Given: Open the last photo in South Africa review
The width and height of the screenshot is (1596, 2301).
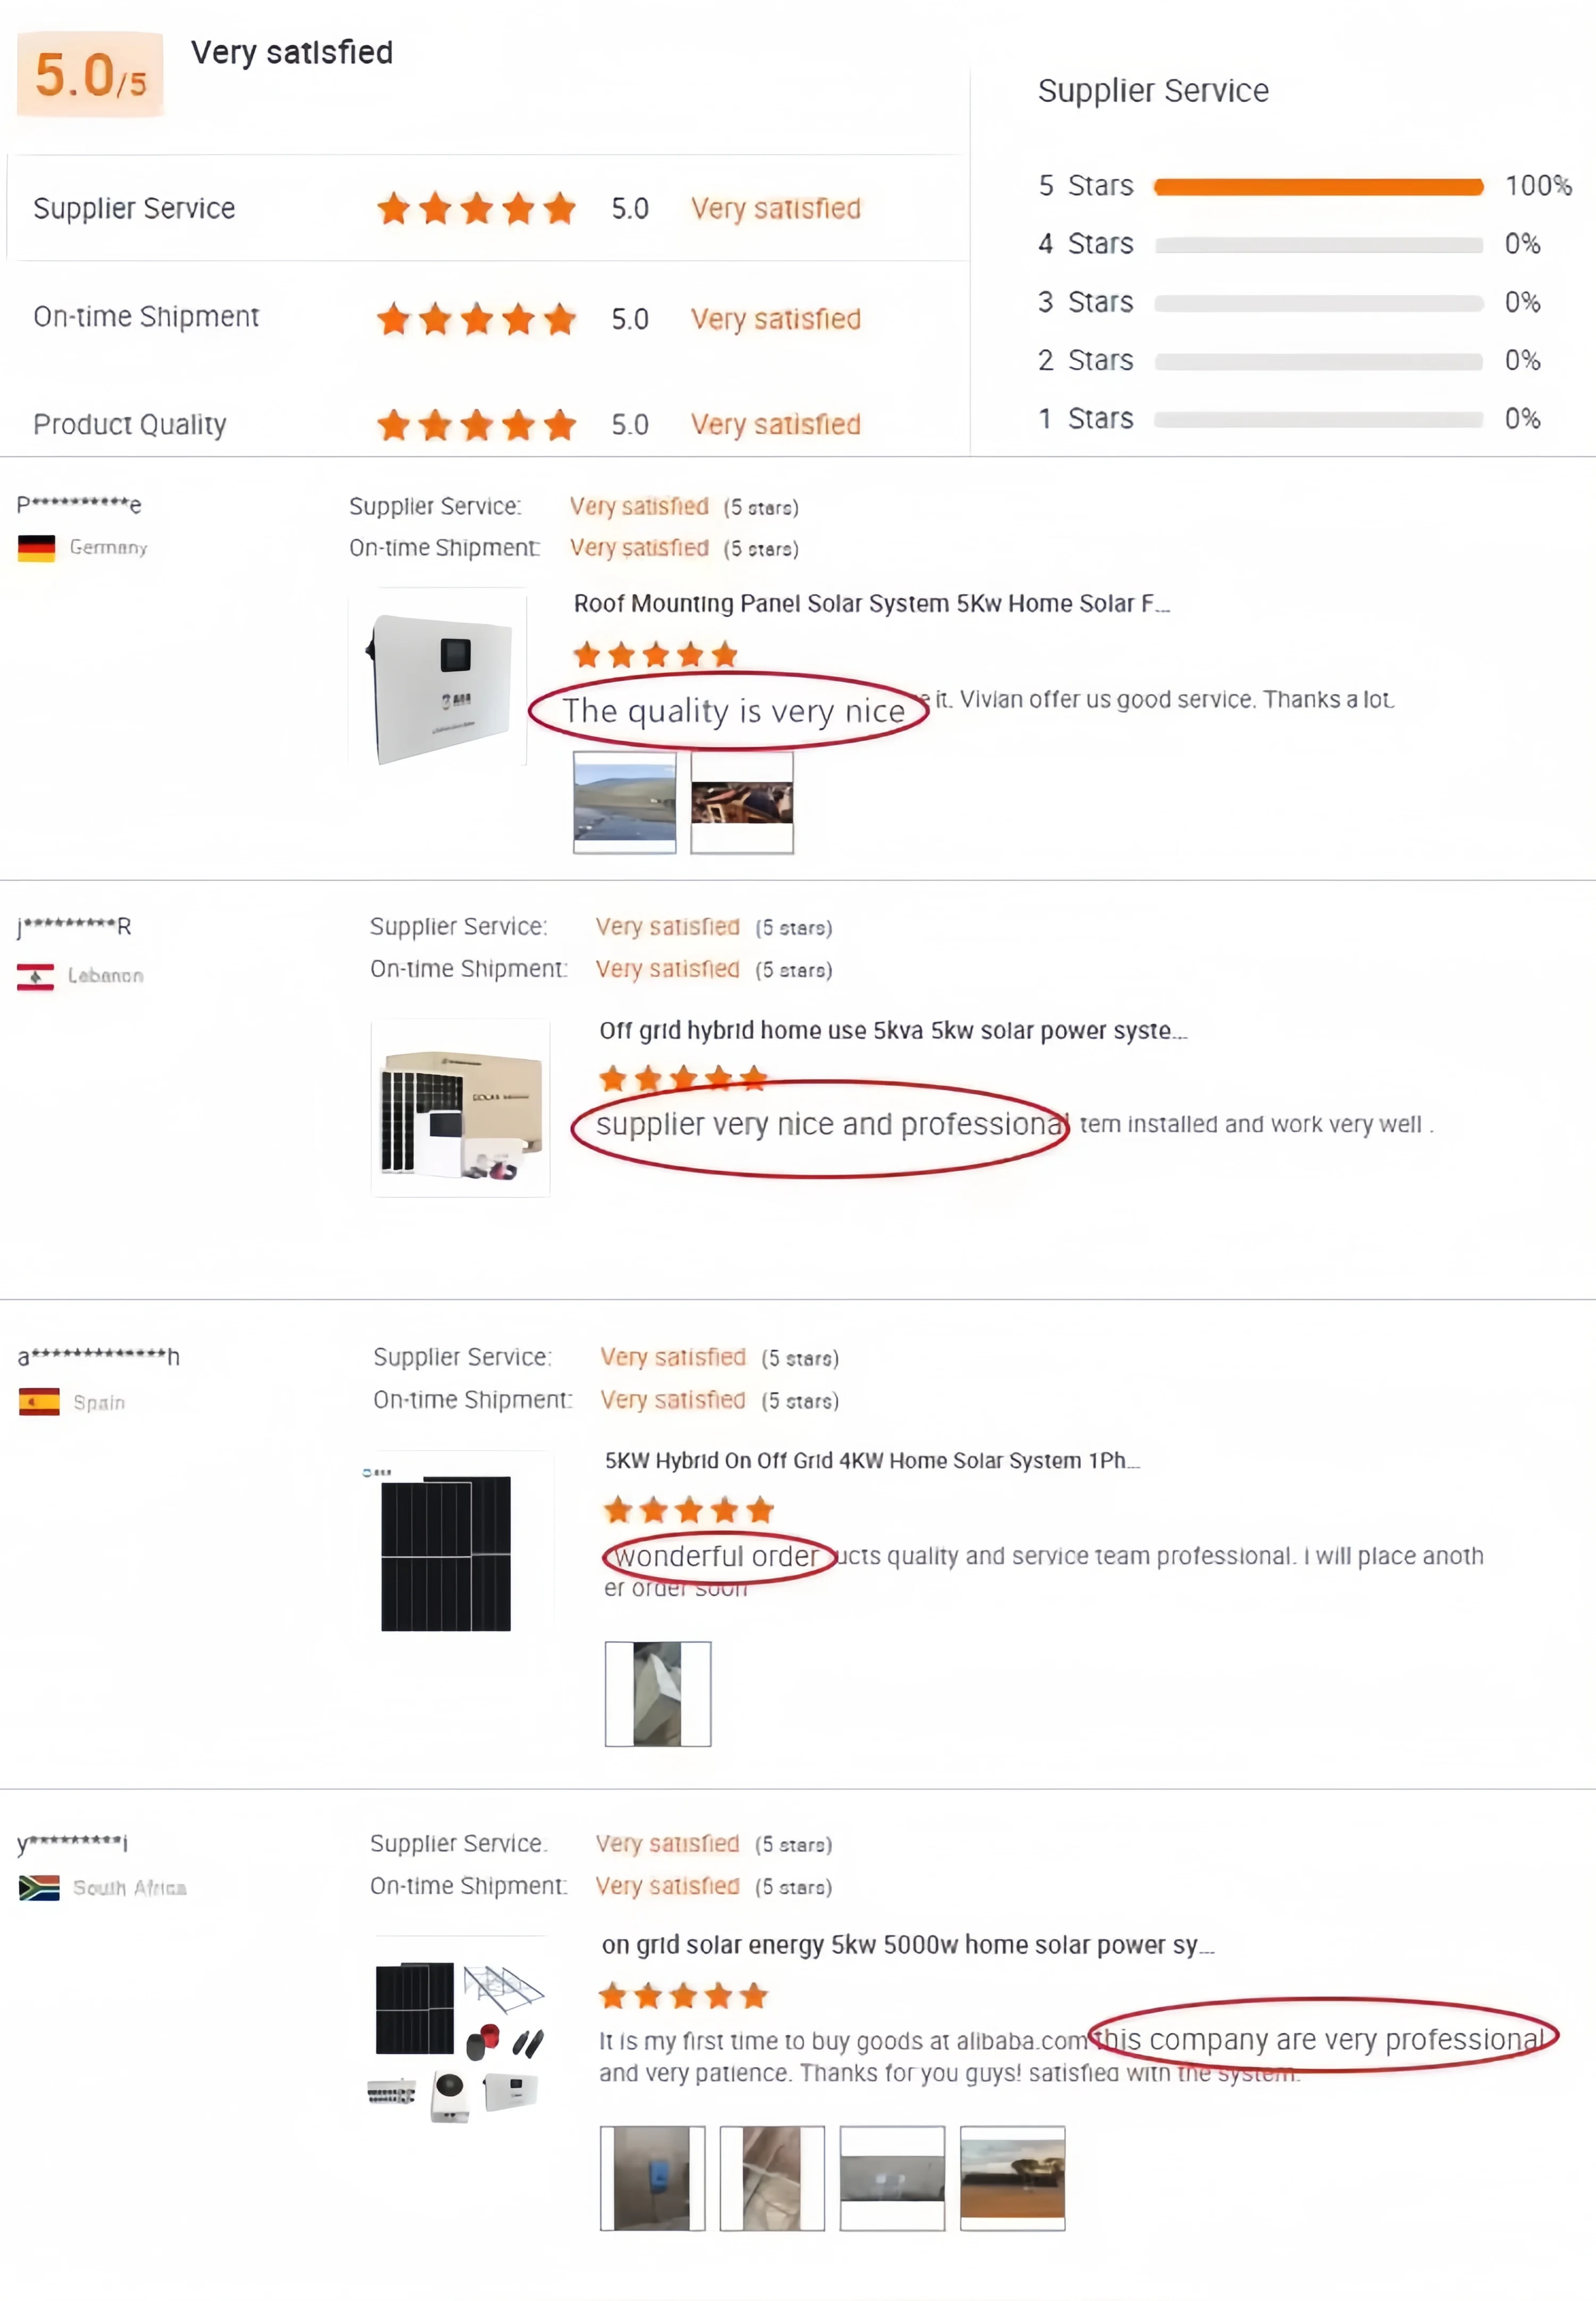Looking at the screenshot, I should pos(1012,2177).
